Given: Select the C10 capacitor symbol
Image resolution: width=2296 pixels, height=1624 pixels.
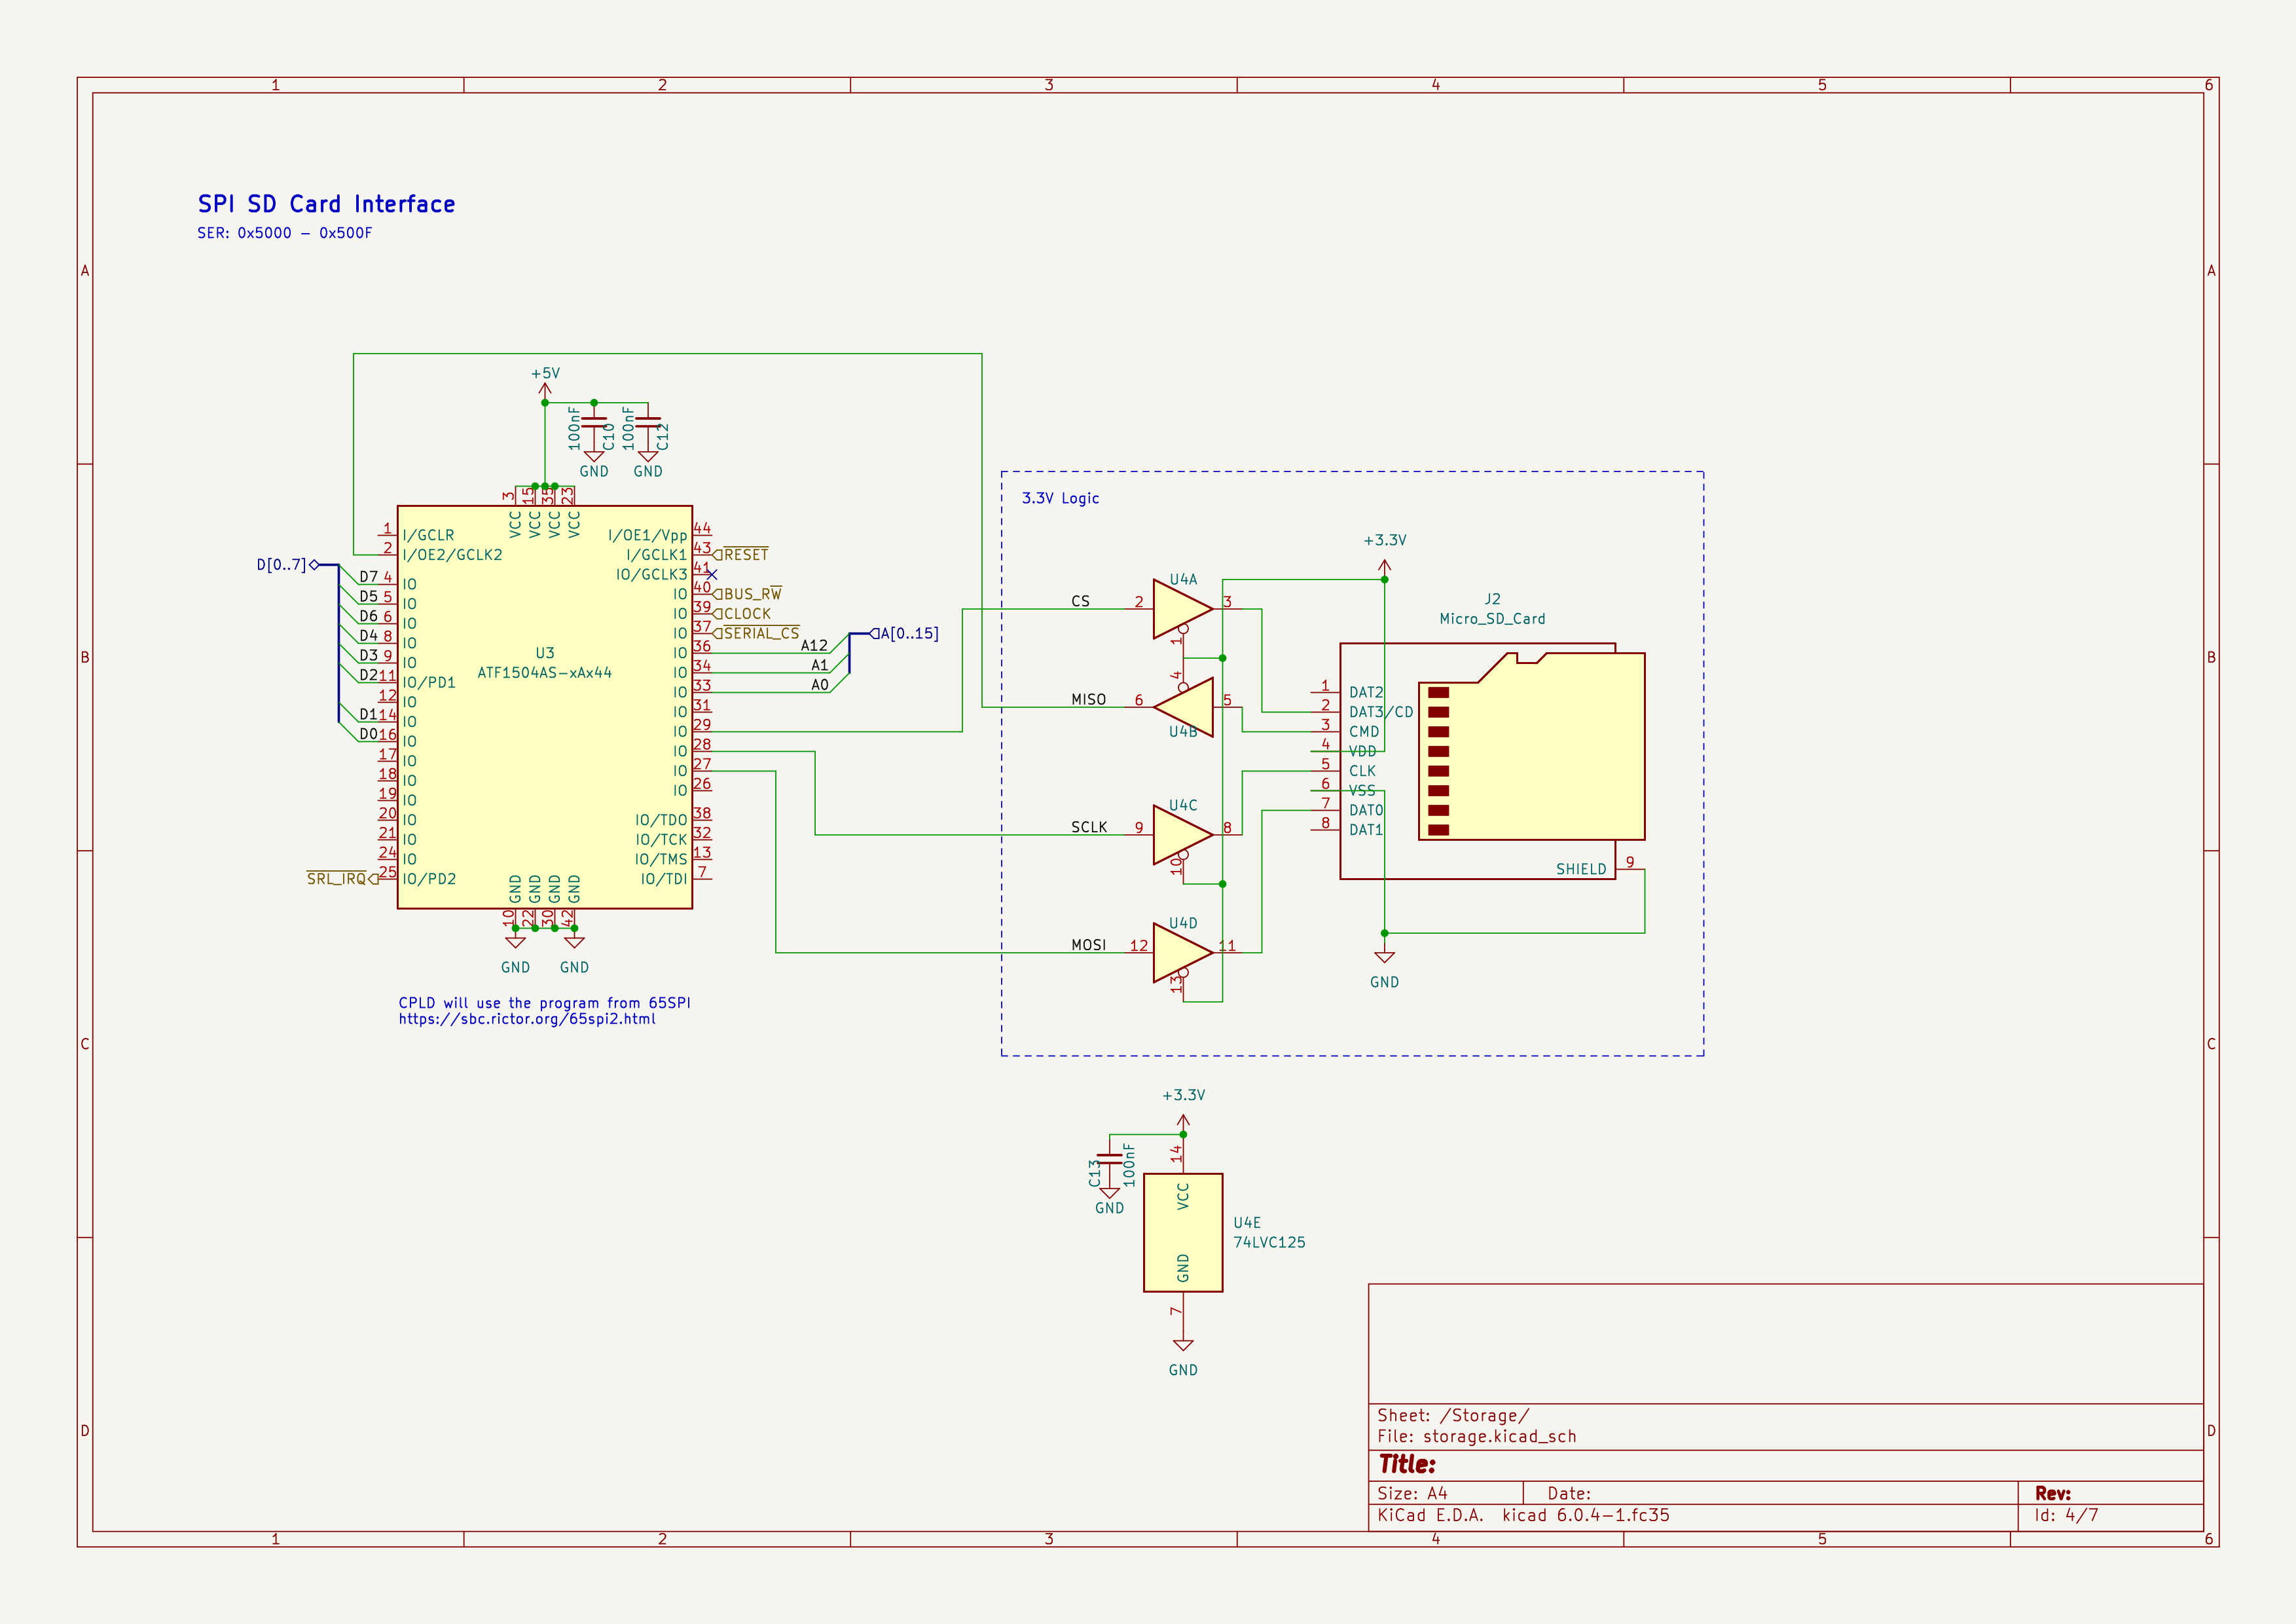Looking at the screenshot, I should [x=594, y=422].
